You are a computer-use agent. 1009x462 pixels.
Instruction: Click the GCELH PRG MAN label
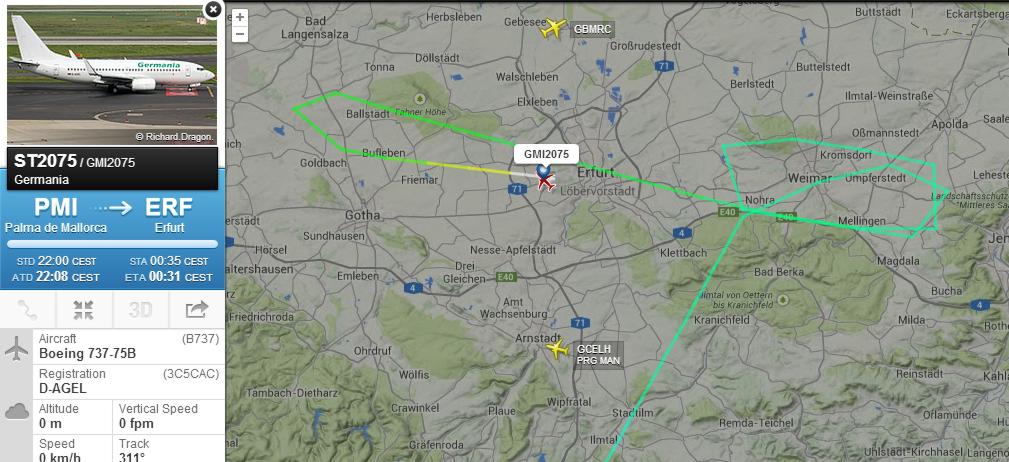(598, 355)
